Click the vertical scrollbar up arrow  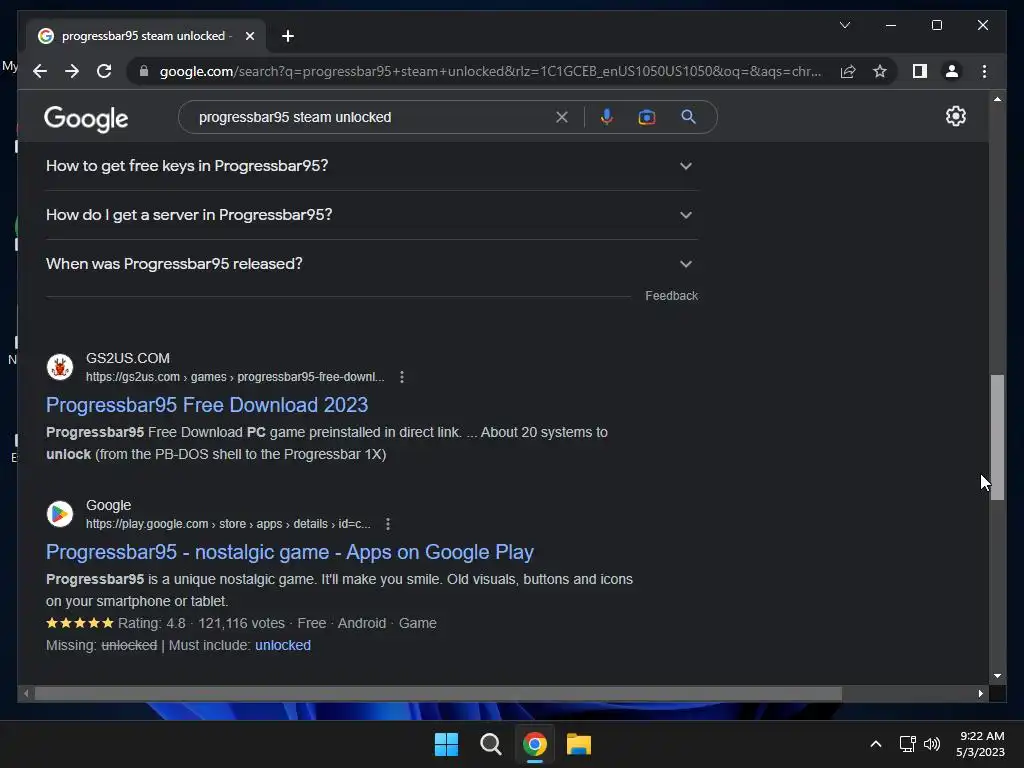click(x=997, y=99)
